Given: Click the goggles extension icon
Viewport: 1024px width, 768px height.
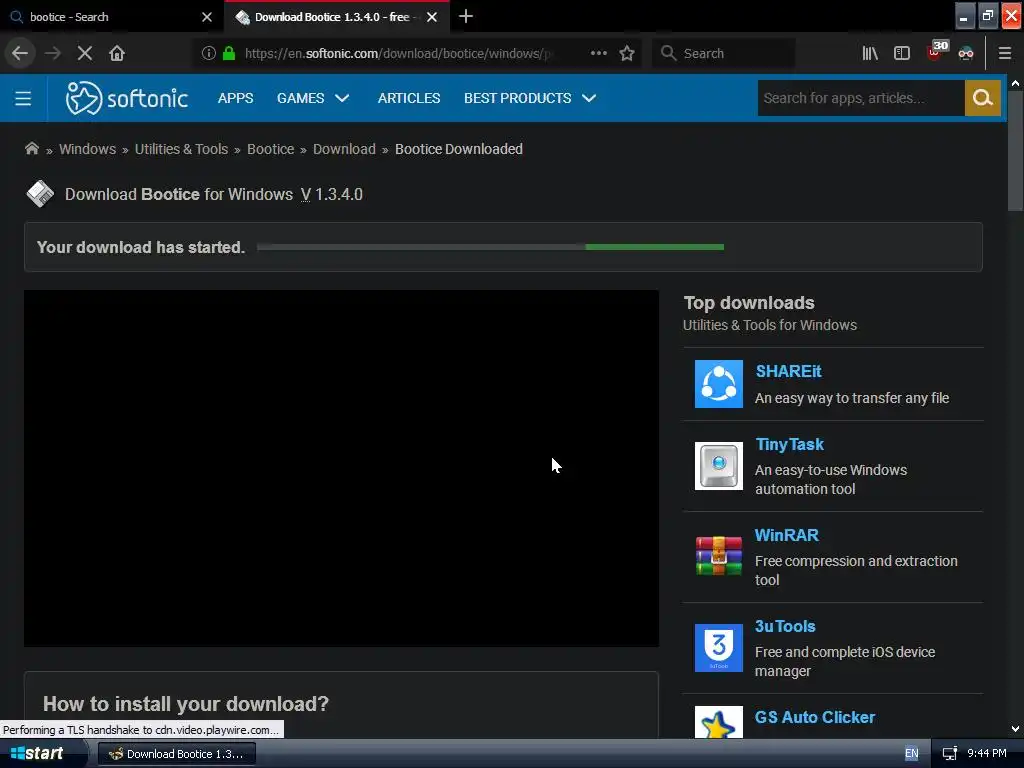Looking at the screenshot, I should (966, 53).
